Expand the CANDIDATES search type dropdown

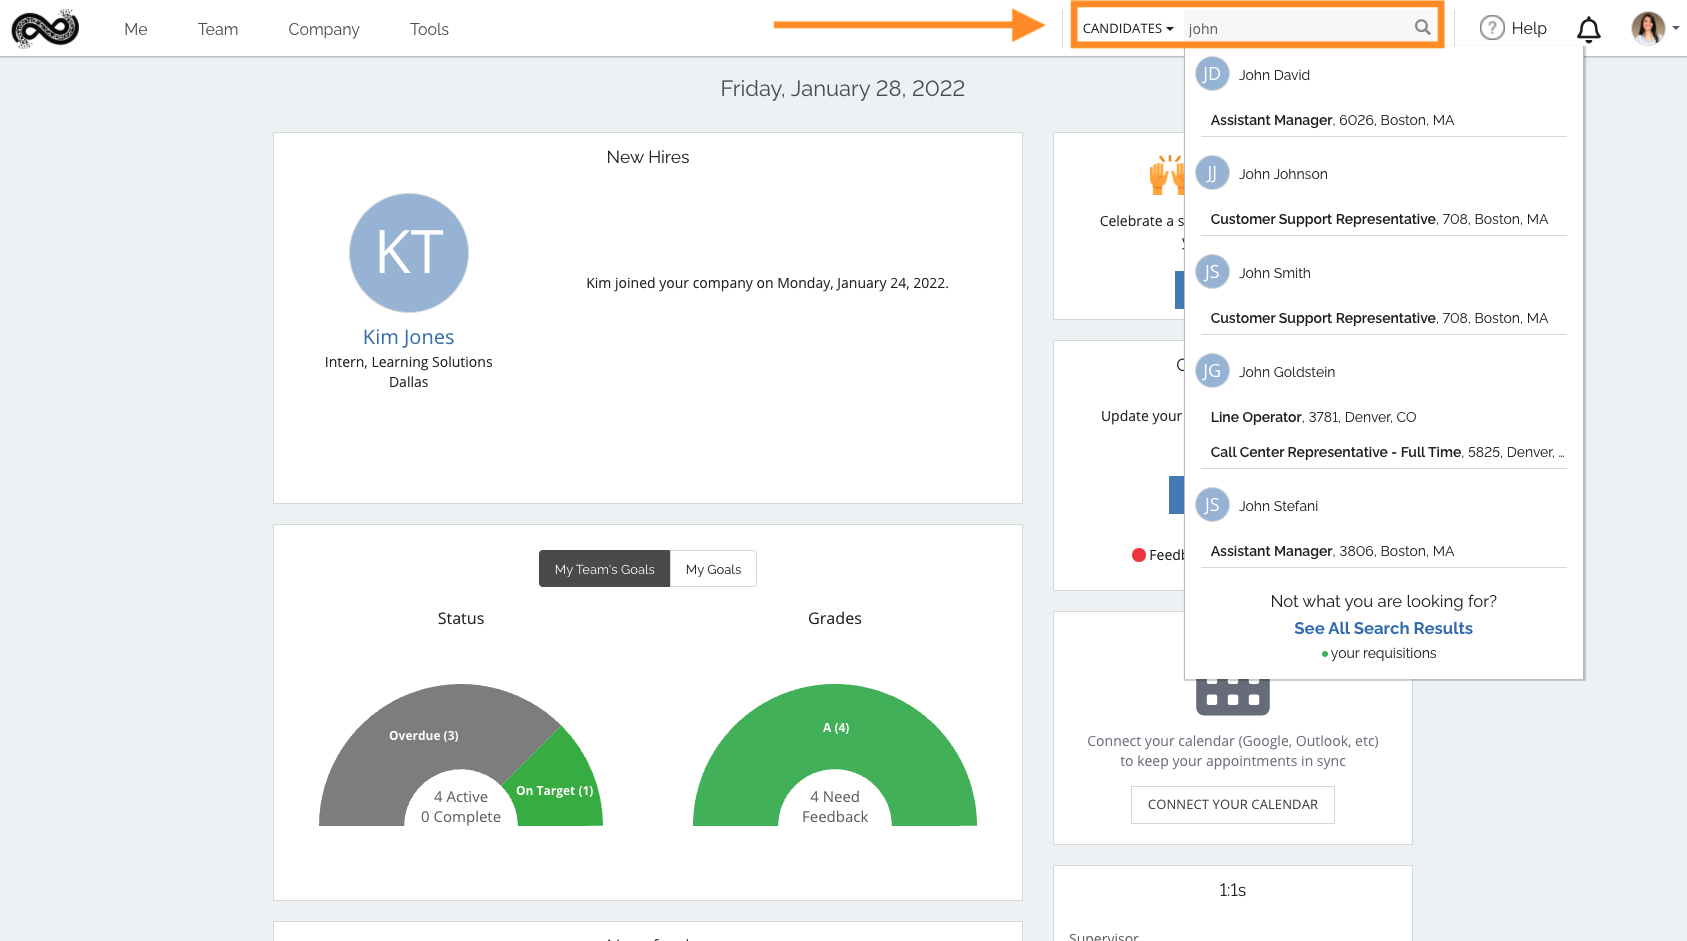pyautogui.click(x=1127, y=29)
